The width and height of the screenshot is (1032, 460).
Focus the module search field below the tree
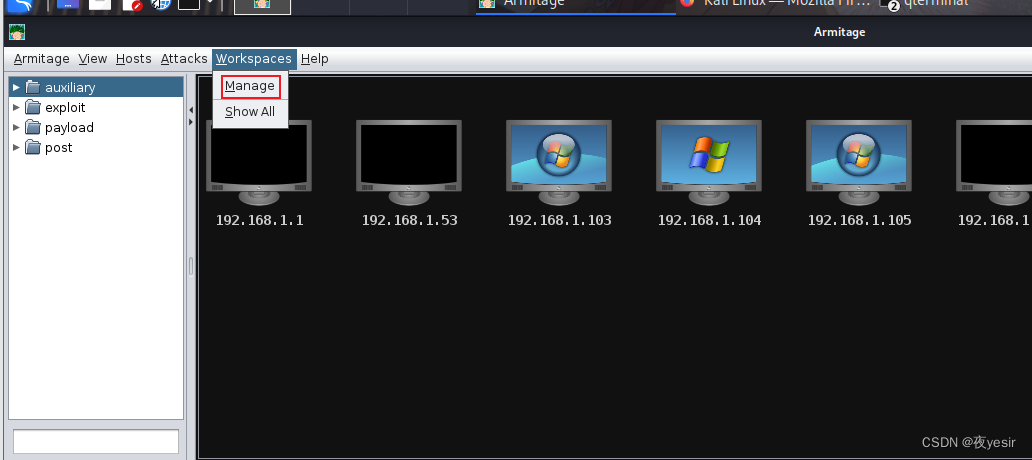coord(96,441)
